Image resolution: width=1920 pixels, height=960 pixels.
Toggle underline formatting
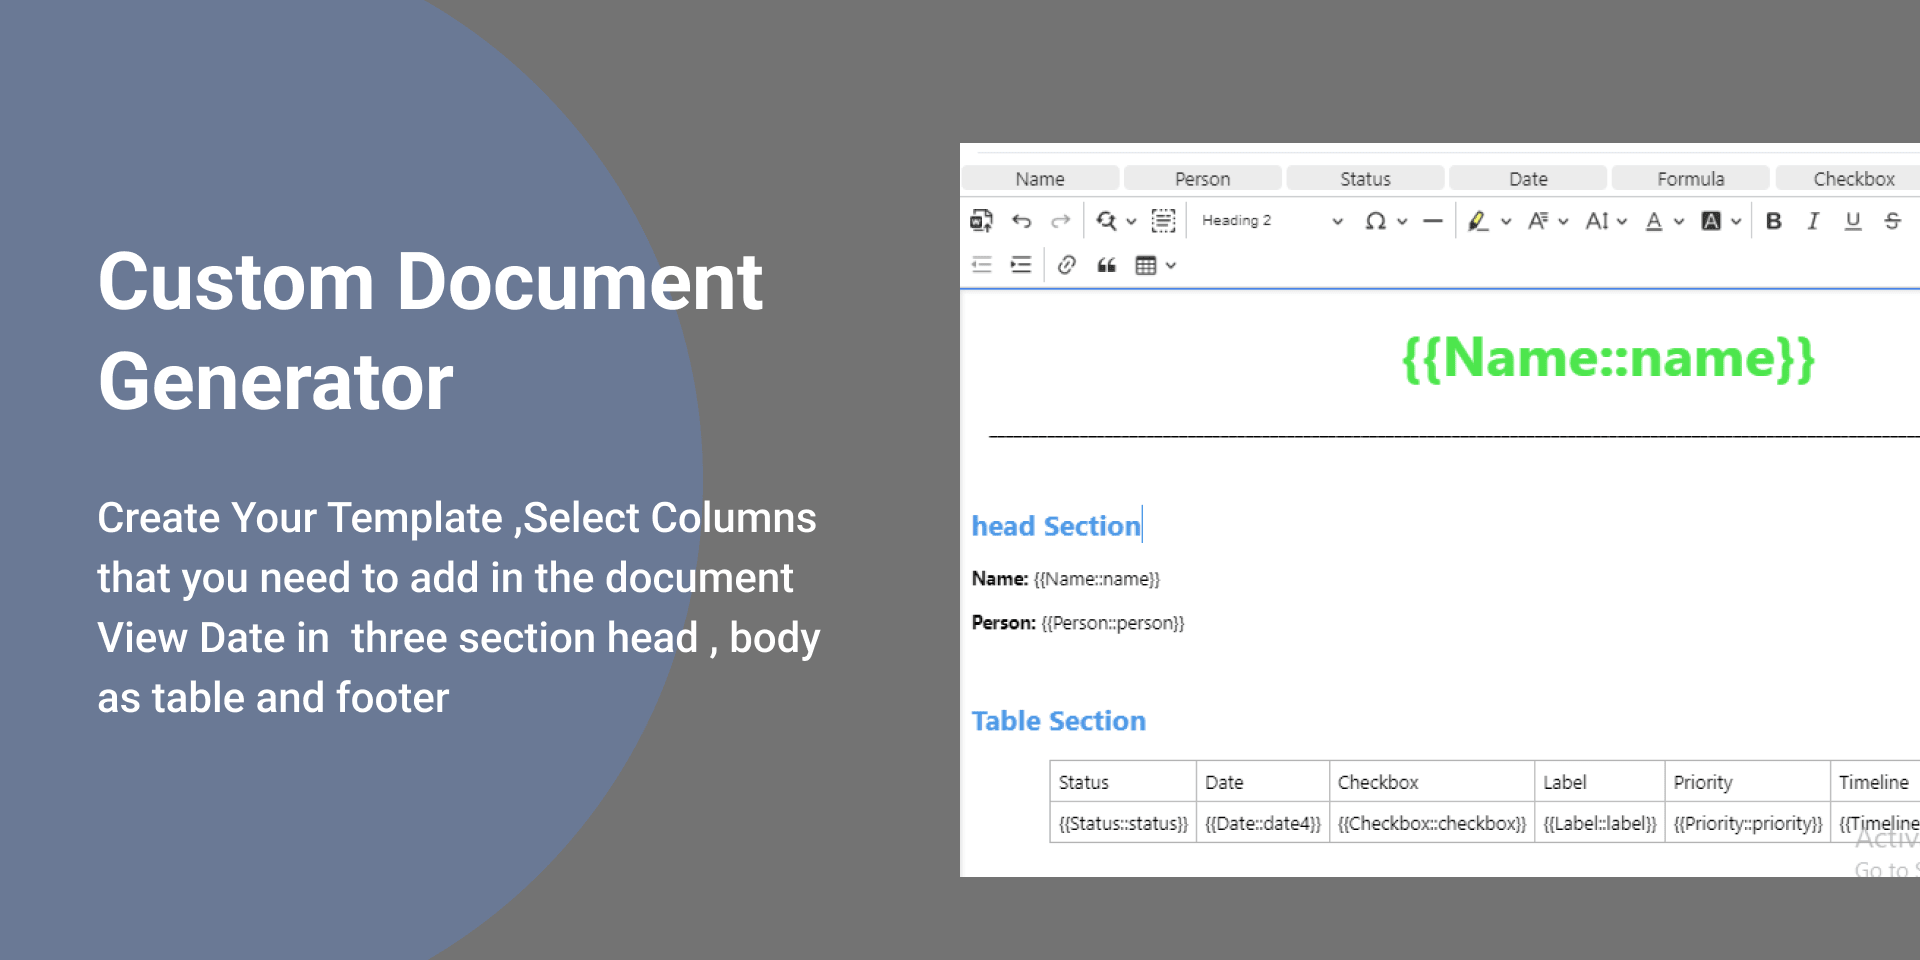coord(1853,221)
